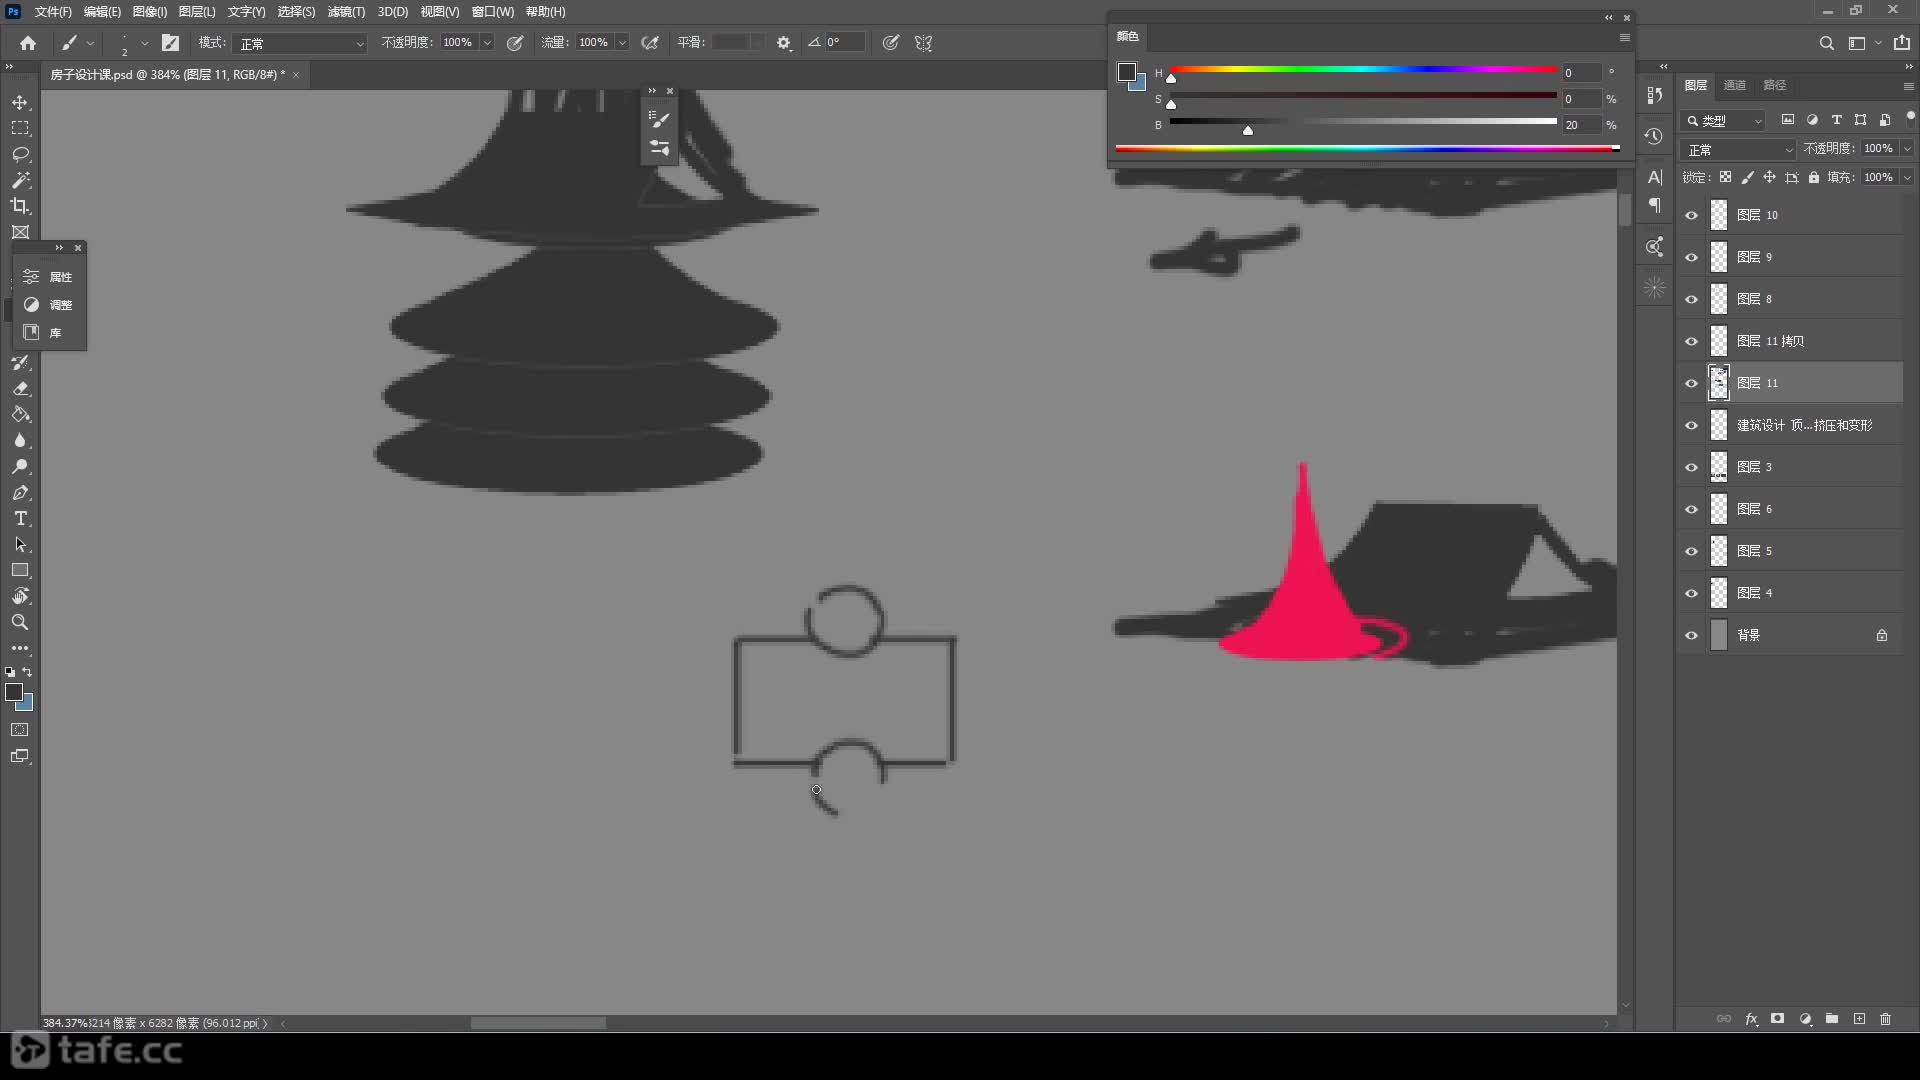The image size is (1920, 1080).
Task: Switch to the 通道 tab
Action: [1734, 85]
